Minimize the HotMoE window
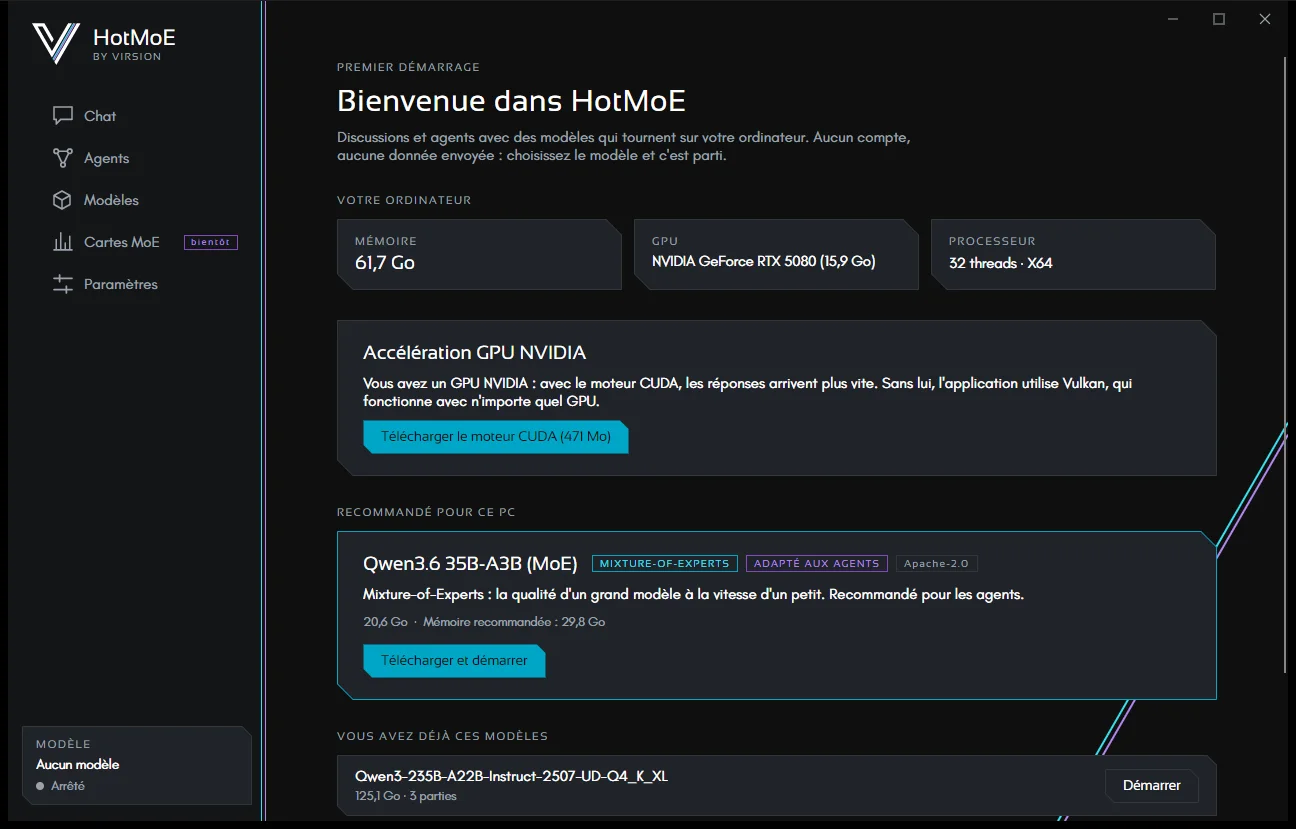The width and height of the screenshot is (1296, 829). point(1173,19)
